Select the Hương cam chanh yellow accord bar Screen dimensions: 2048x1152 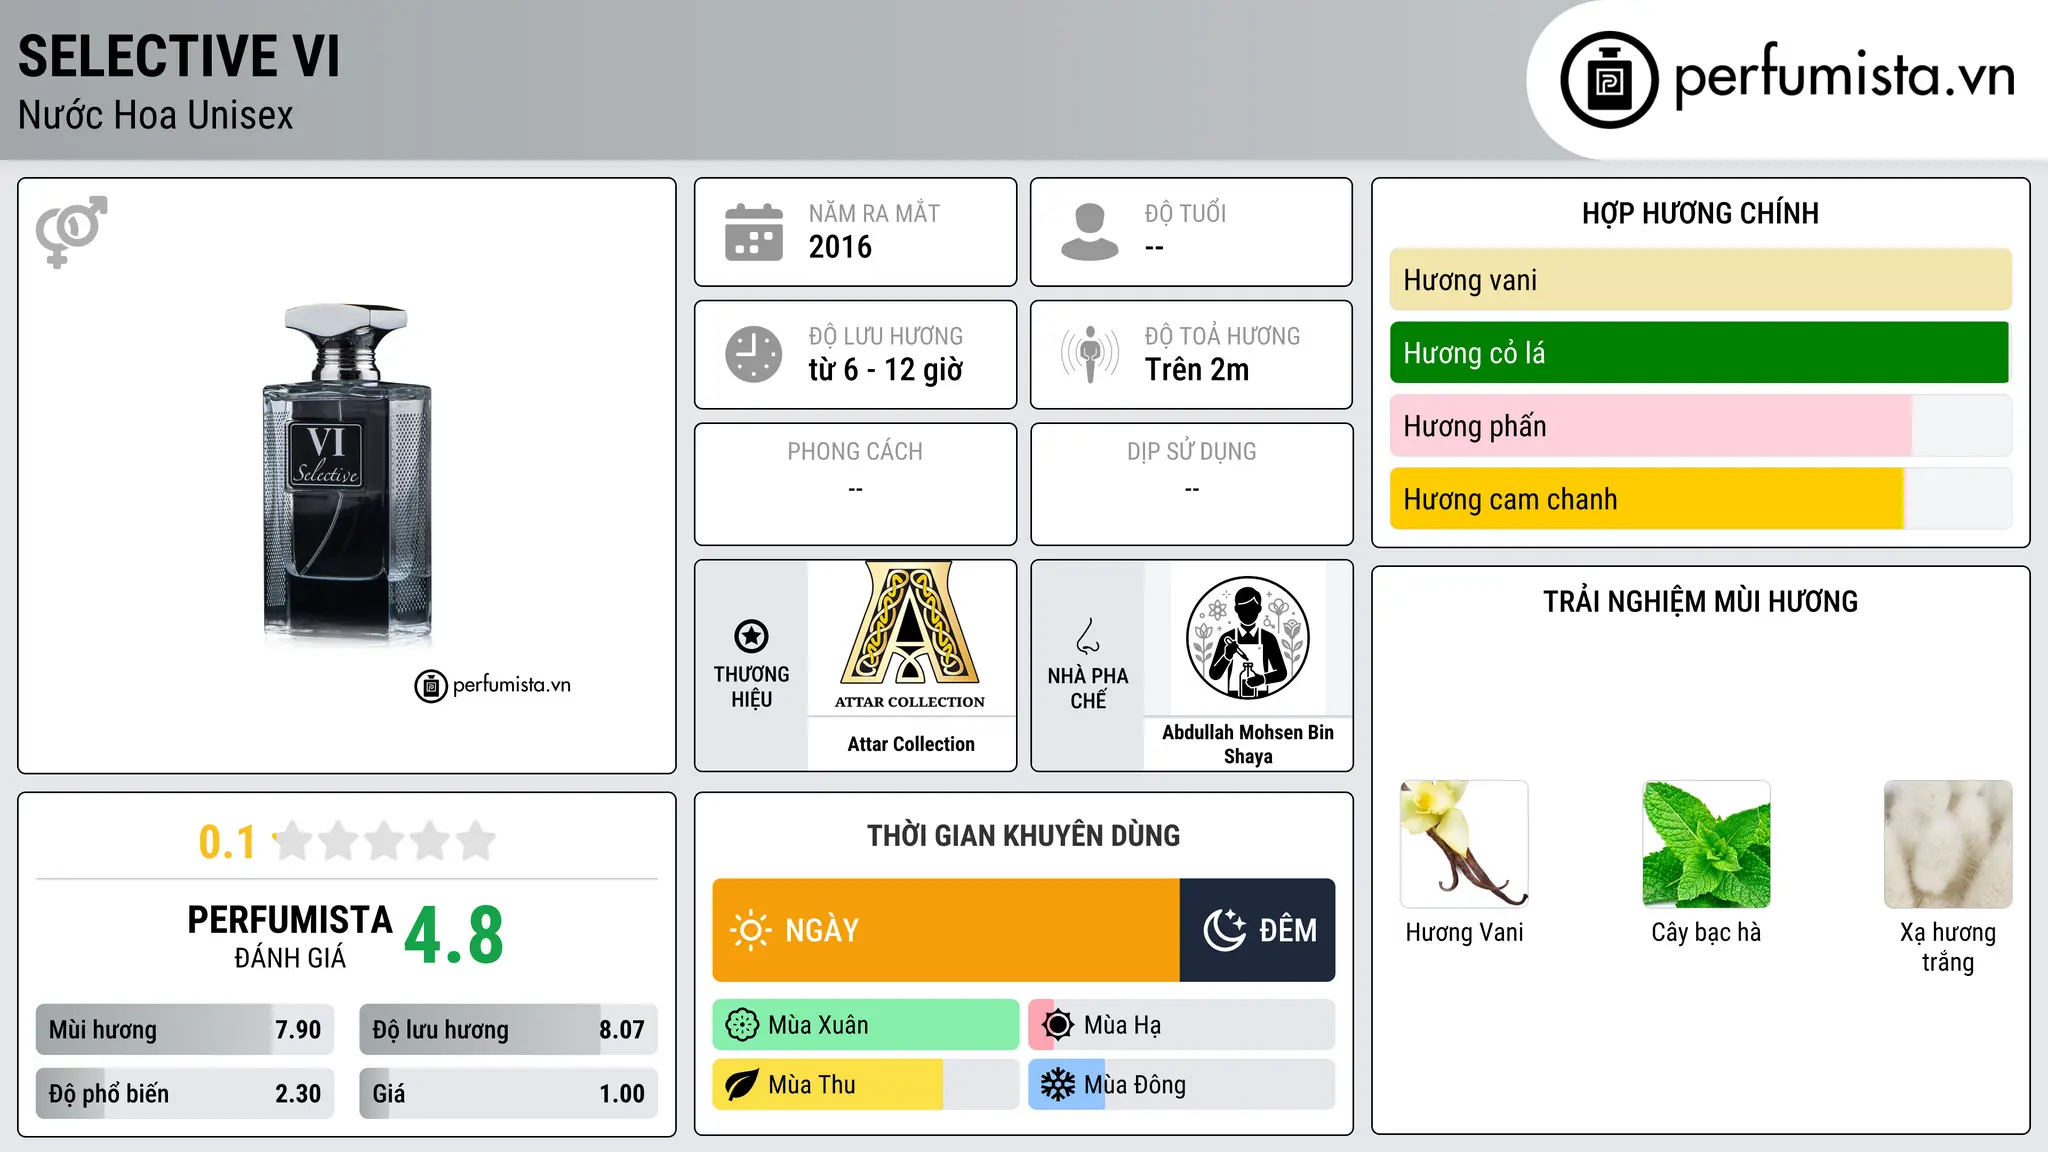(x=1700, y=499)
